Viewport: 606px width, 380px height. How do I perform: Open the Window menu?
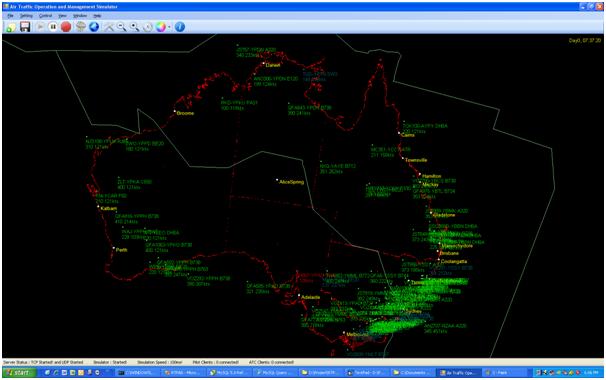(80, 15)
